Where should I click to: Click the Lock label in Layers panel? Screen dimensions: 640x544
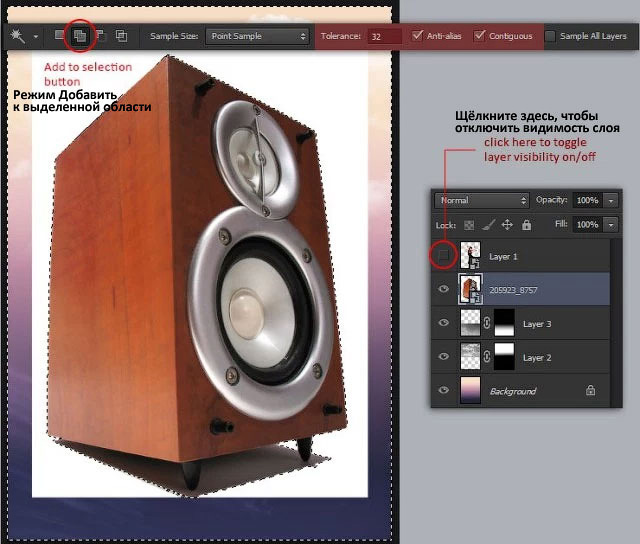[446, 225]
